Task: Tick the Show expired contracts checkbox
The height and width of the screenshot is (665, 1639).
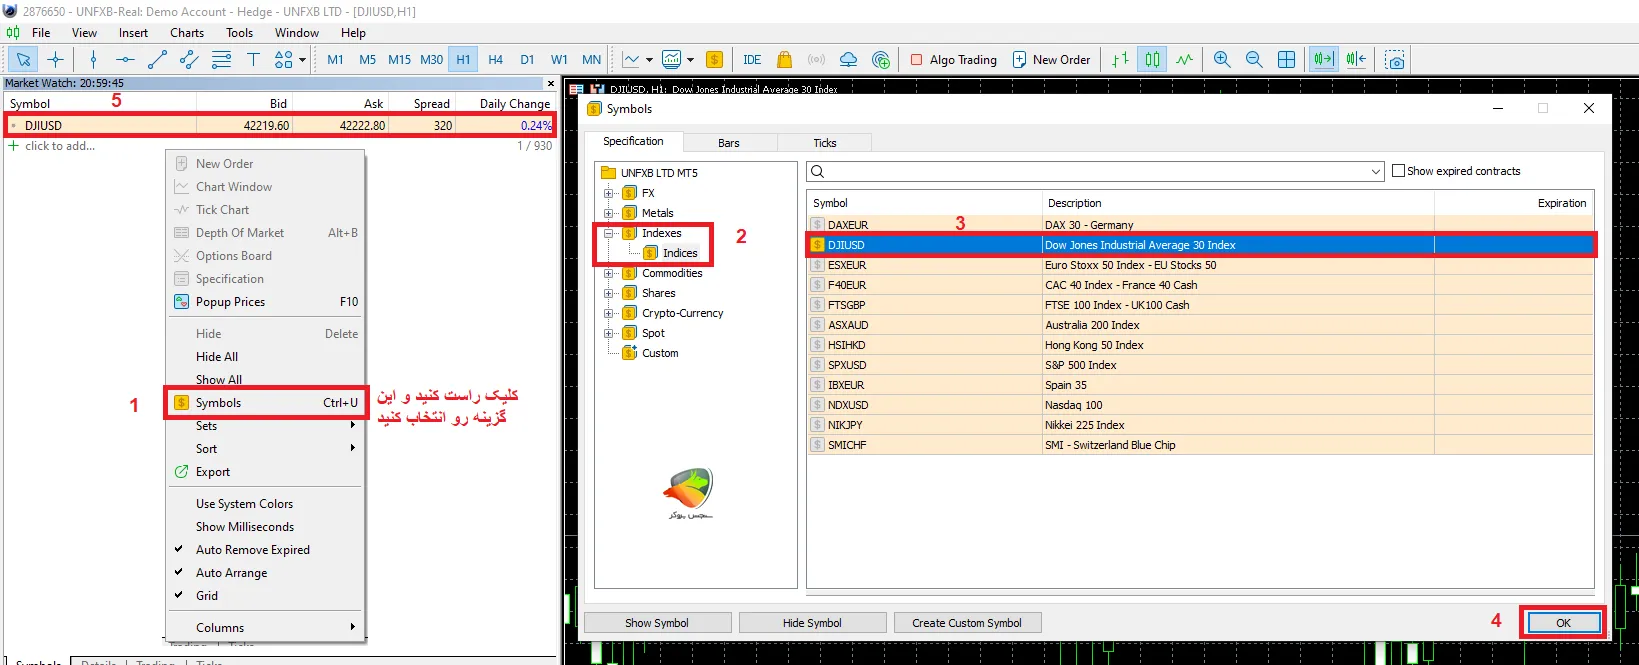Action: 1398,171
